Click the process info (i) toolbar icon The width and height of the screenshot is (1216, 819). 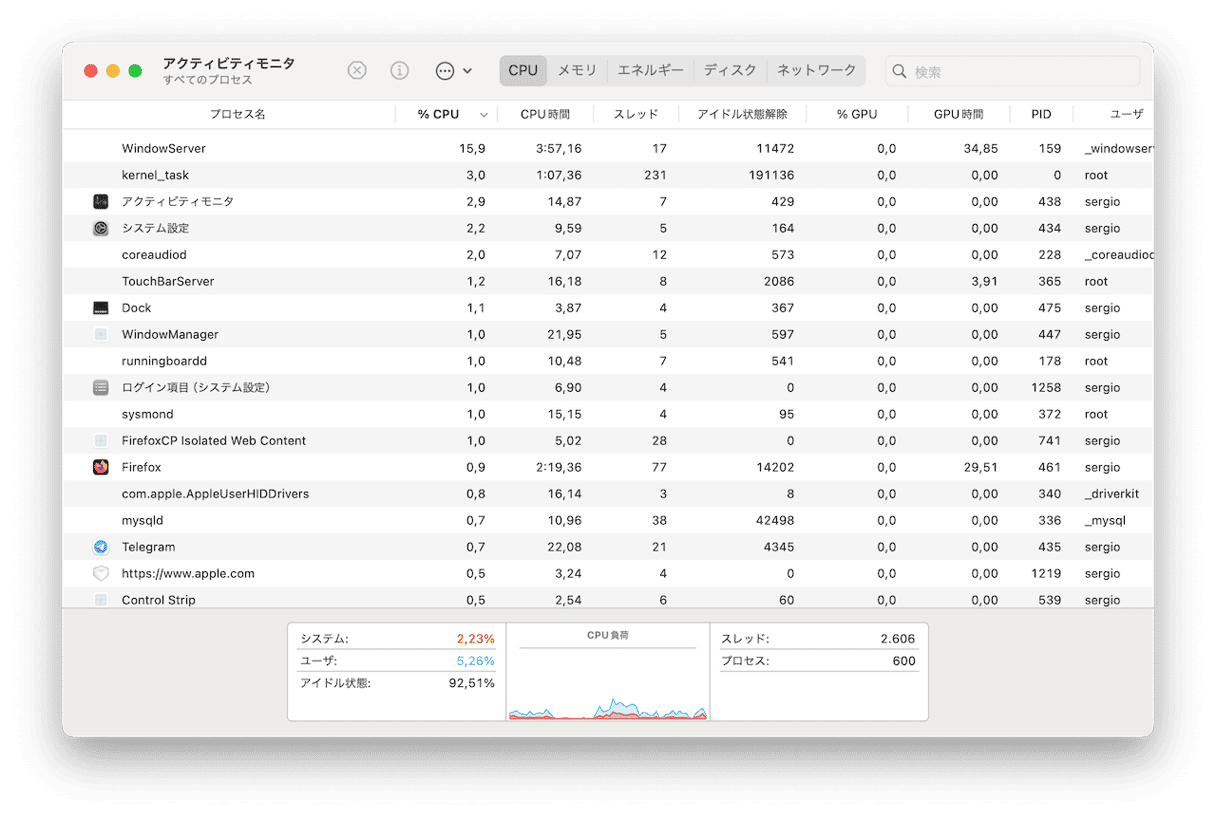[399, 71]
